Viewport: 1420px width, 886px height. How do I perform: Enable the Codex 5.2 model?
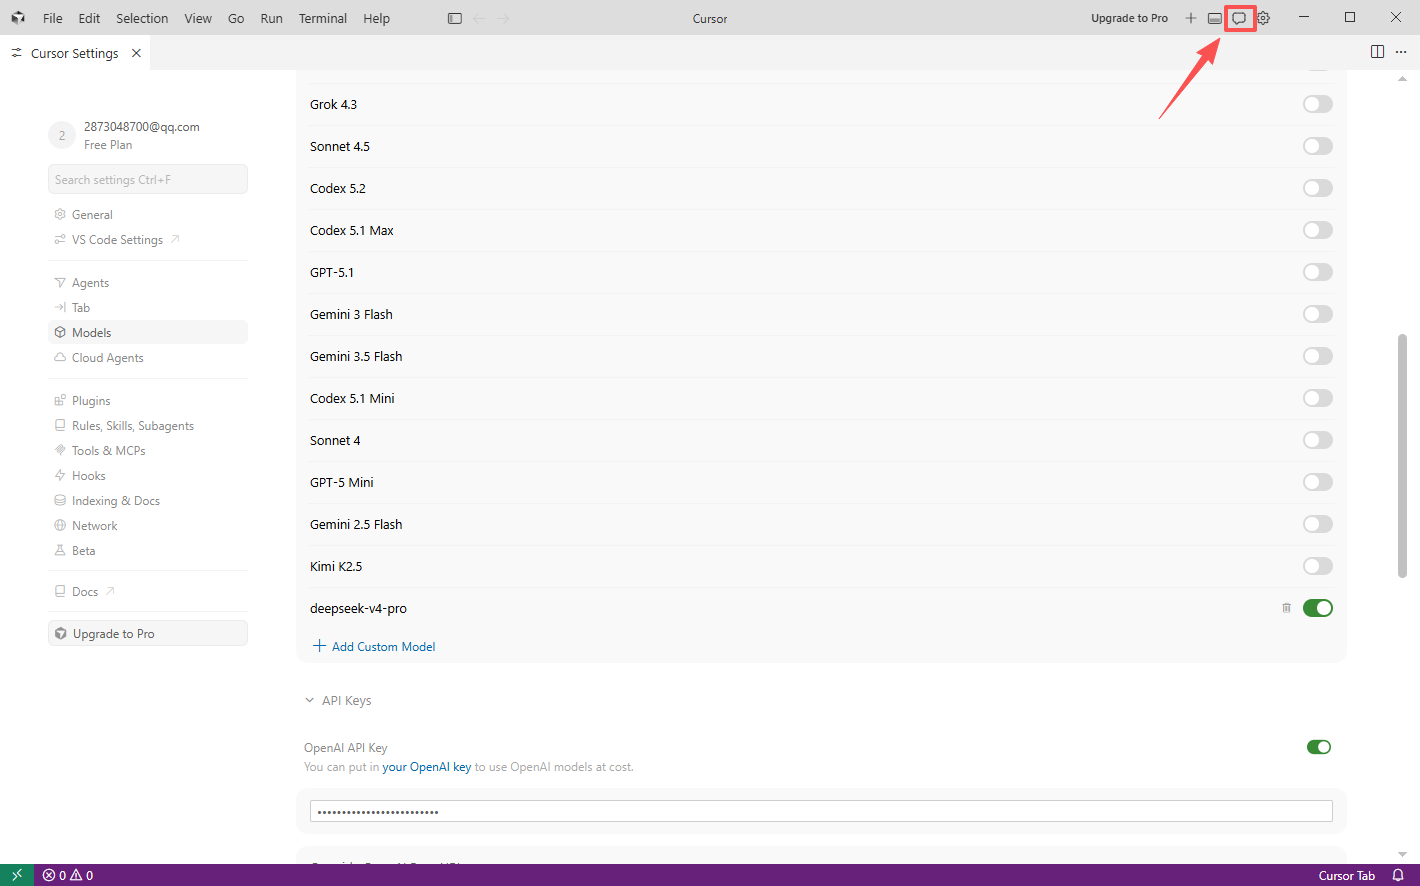click(1318, 188)
